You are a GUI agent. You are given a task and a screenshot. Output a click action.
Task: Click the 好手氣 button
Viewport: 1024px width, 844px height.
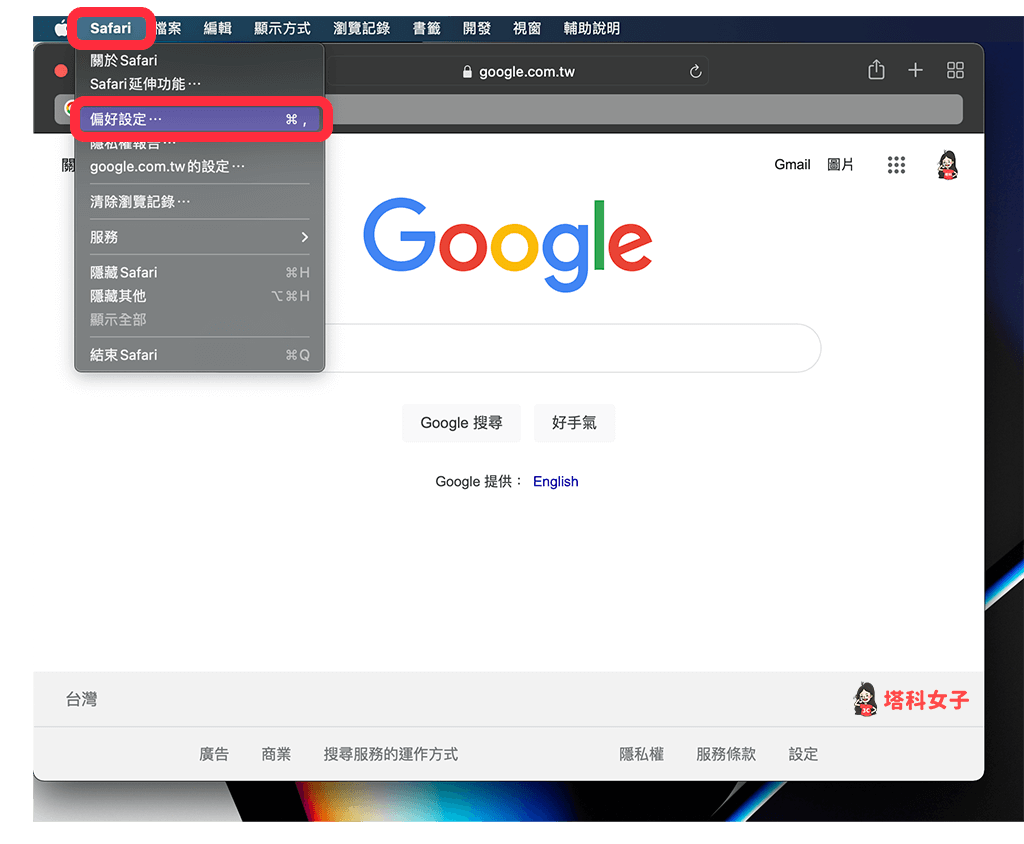coord(574,423)
